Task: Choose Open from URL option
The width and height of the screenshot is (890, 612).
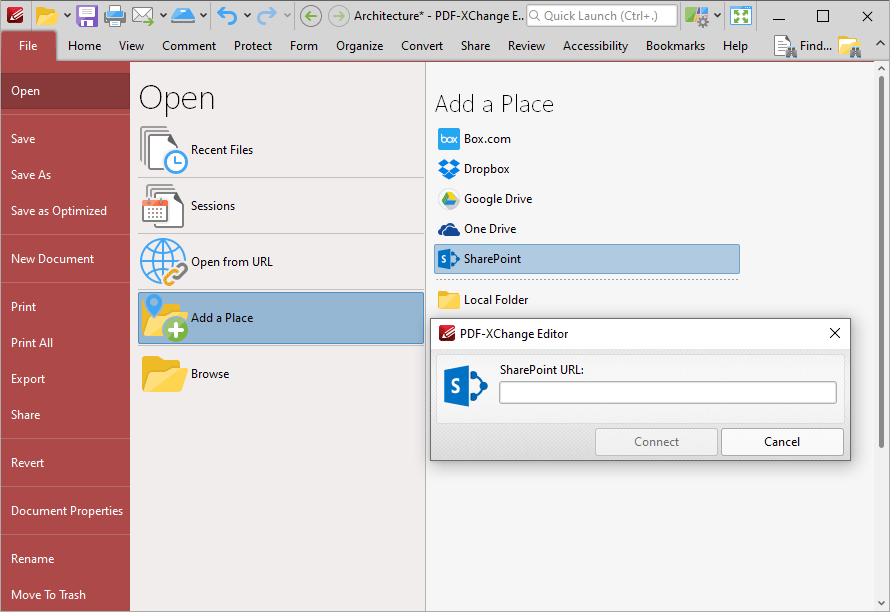Action: 280,262
